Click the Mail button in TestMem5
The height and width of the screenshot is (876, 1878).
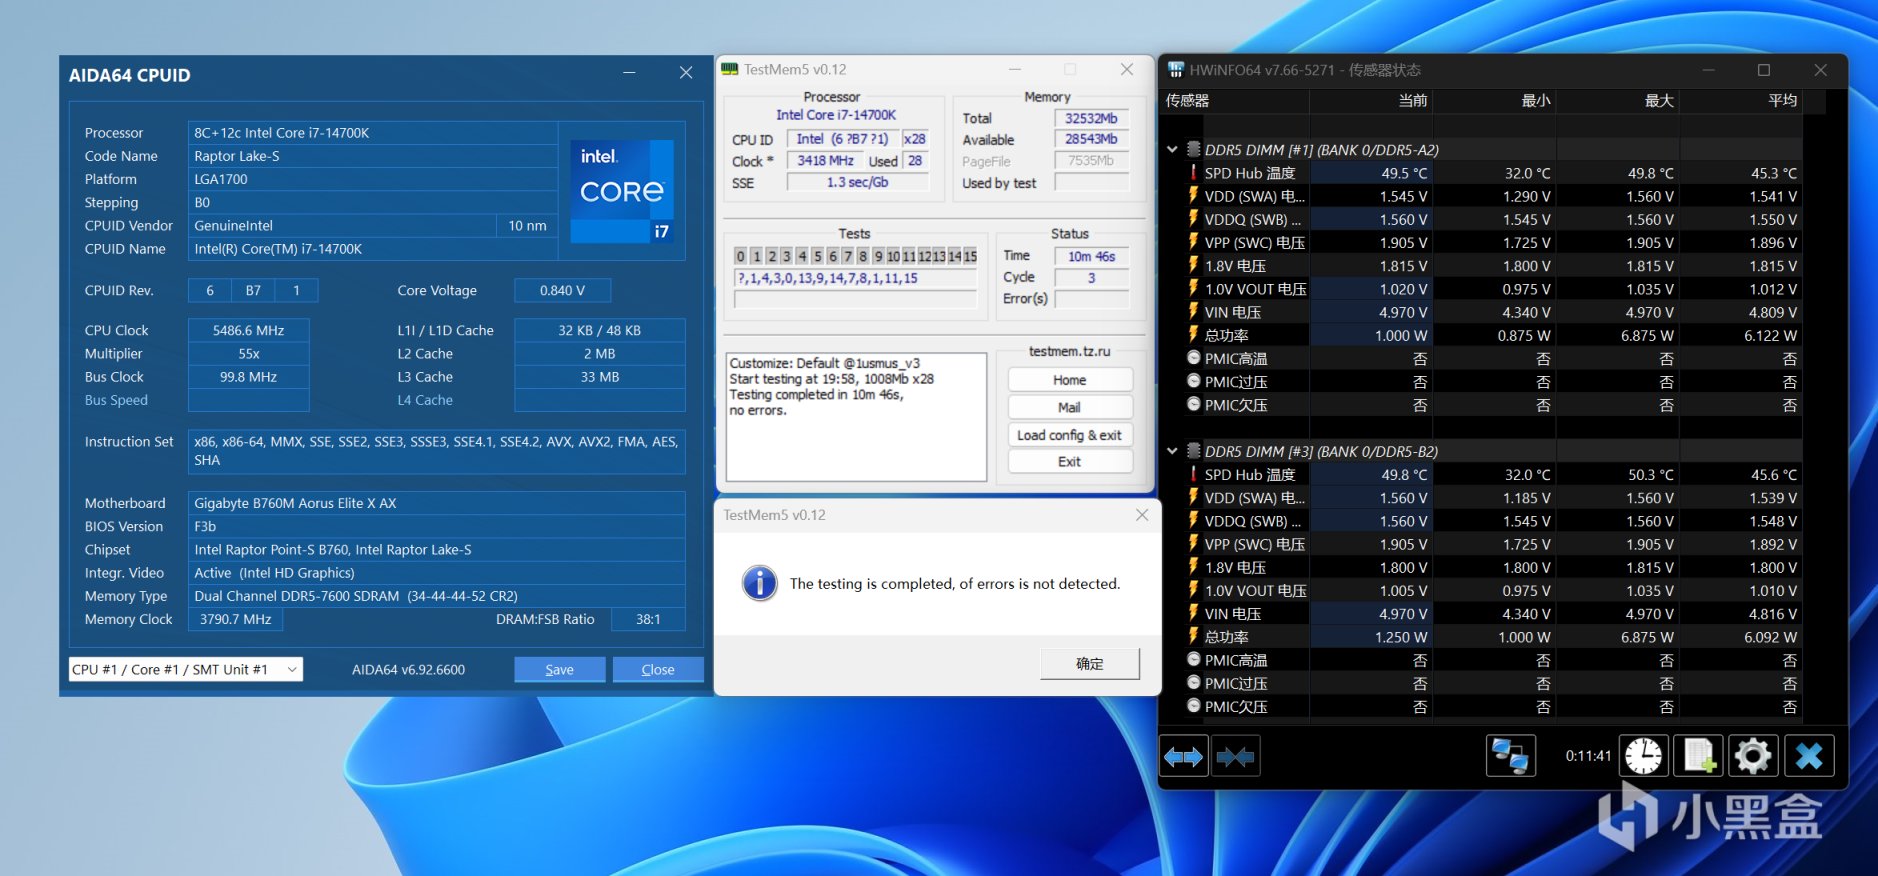pyautogui.click(x=1069, y=407)
